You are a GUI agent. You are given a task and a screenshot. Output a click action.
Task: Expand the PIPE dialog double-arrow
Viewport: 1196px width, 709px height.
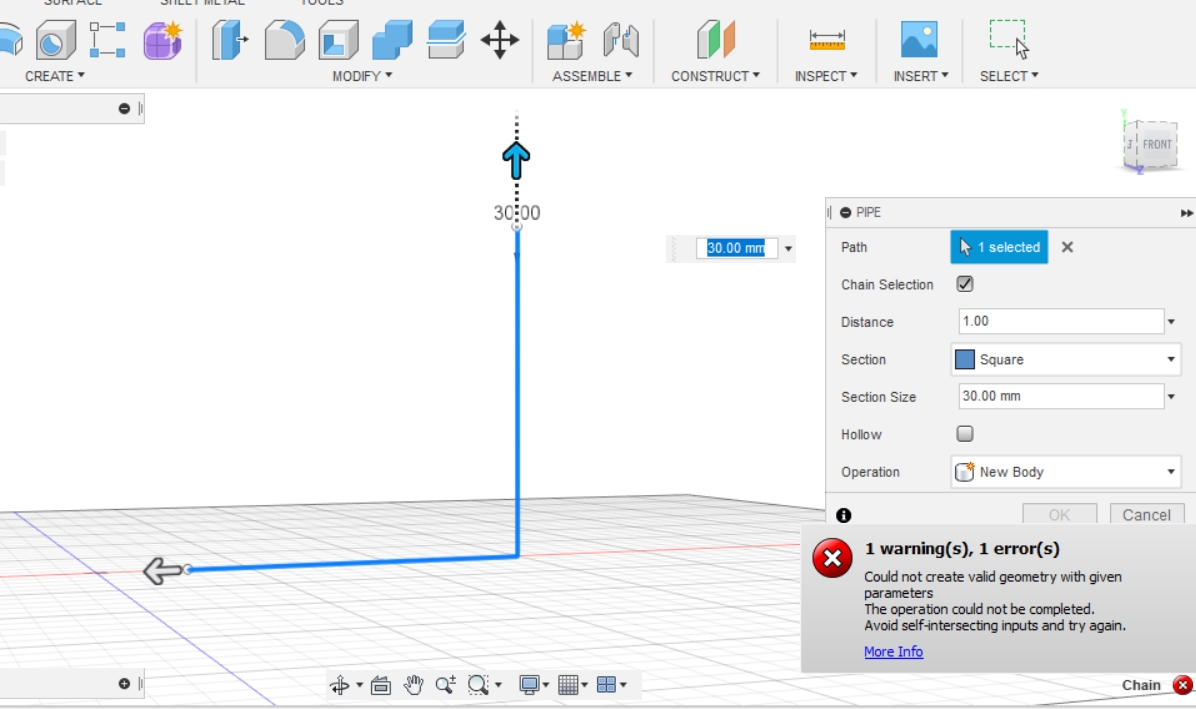[x=1186, y=213]
